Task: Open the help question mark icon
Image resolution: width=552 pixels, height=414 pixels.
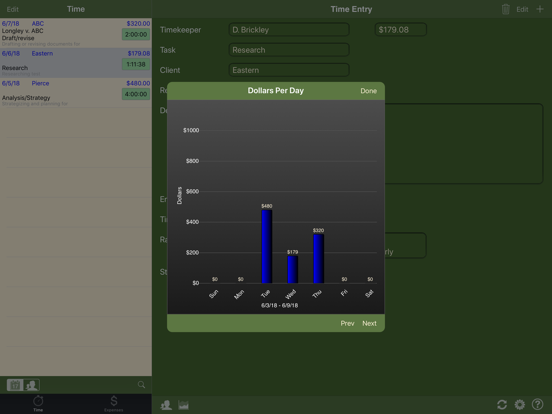Action: pyautogui.click(x=538, y=404)
